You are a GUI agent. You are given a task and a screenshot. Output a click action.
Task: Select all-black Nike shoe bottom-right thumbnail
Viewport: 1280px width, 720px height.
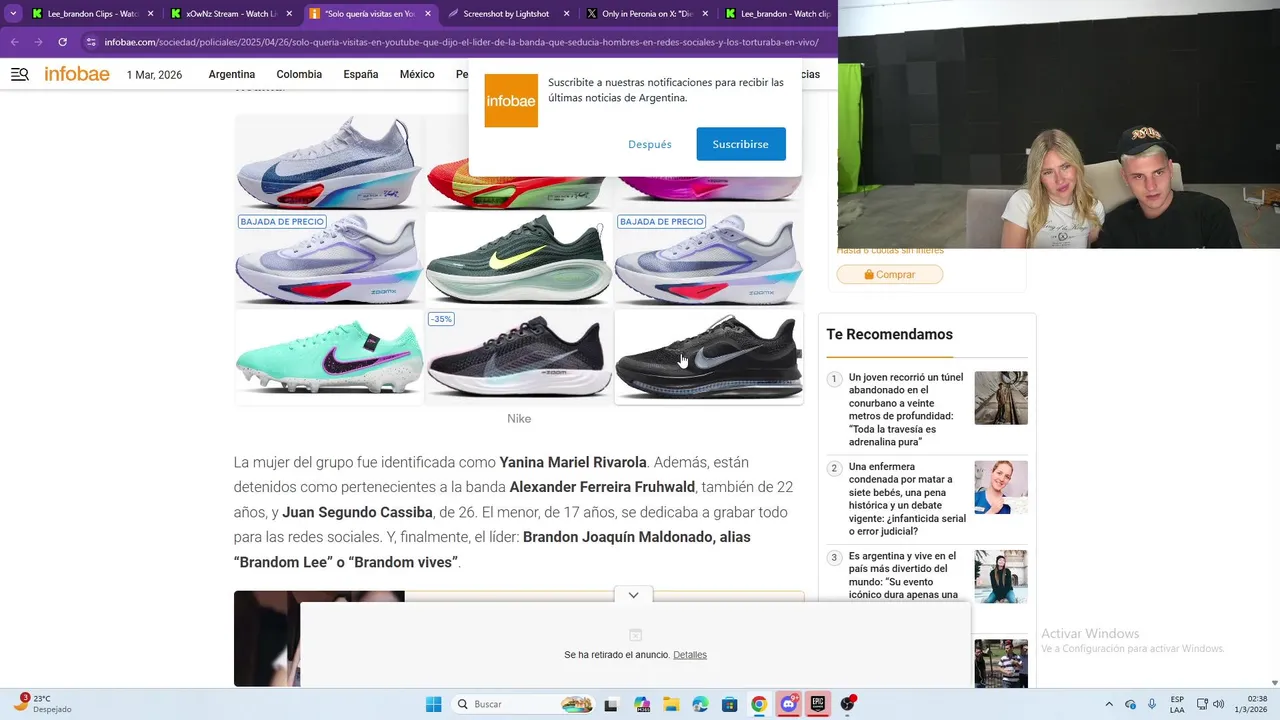(x=709, y=356)
